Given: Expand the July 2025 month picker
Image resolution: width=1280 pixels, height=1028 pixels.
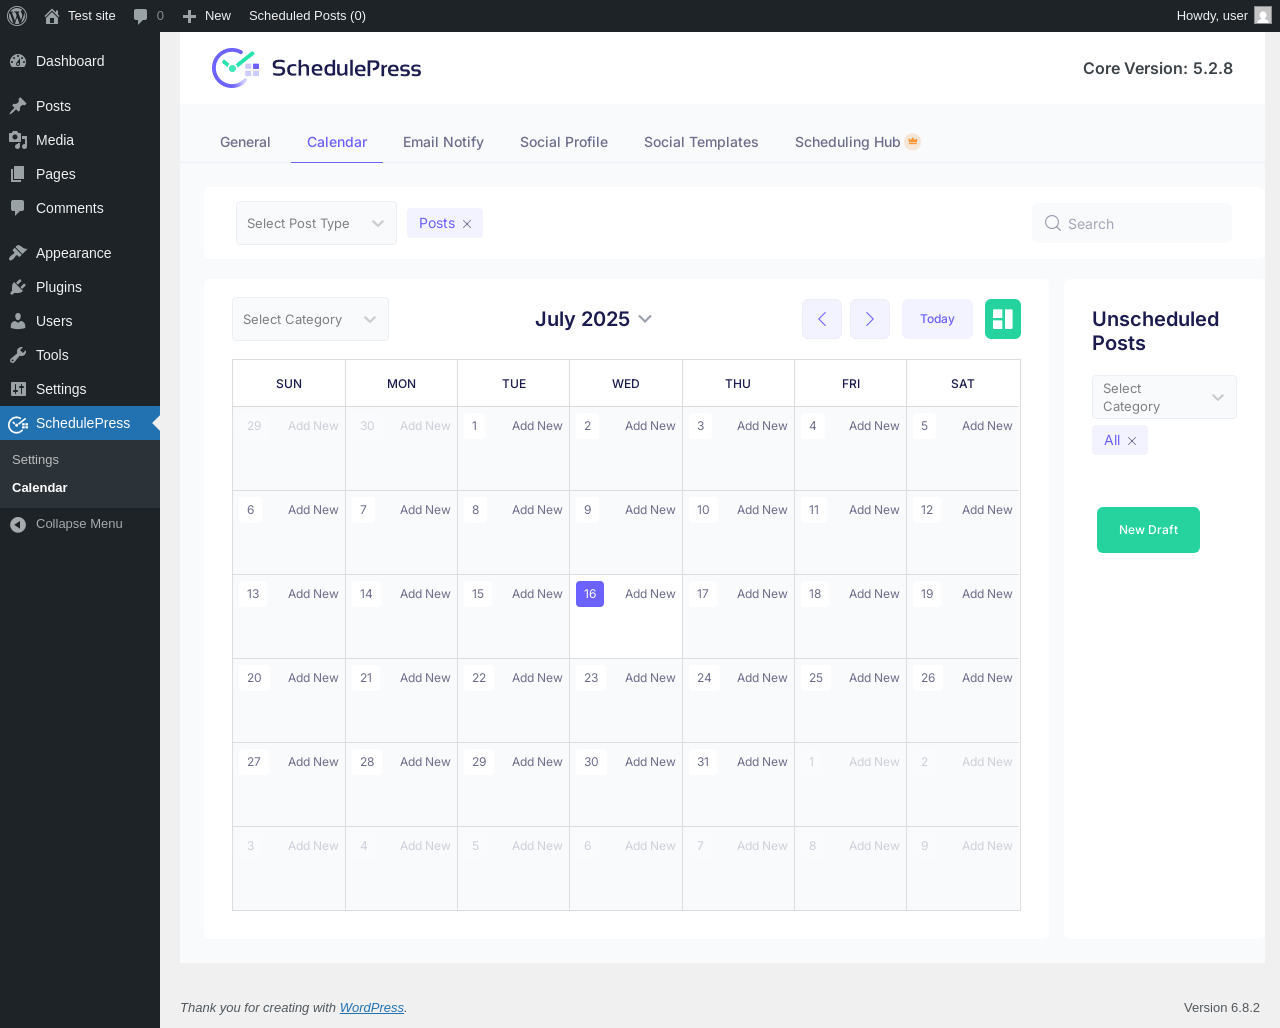Looking at the screenshot, I should 594,319.
